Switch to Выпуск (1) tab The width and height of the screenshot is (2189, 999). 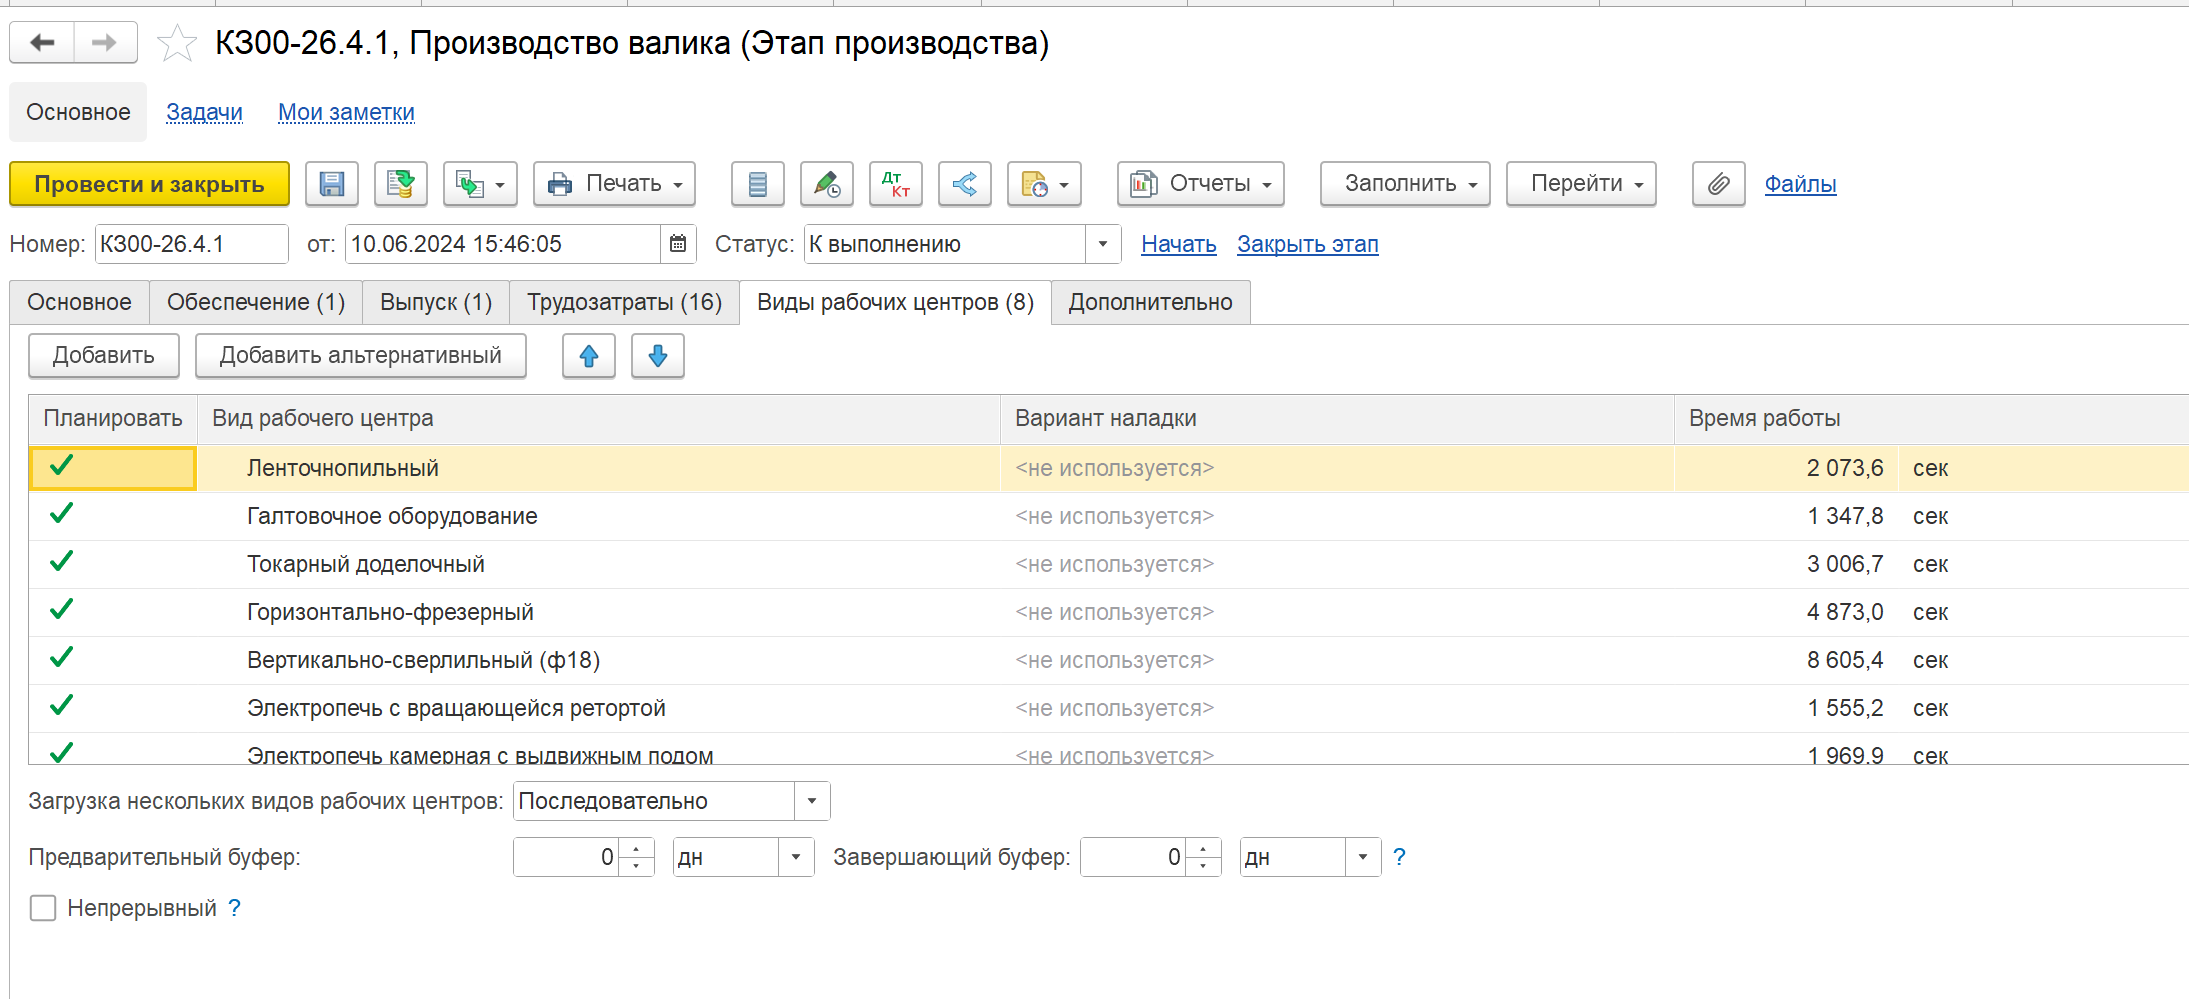coord(436,302)
